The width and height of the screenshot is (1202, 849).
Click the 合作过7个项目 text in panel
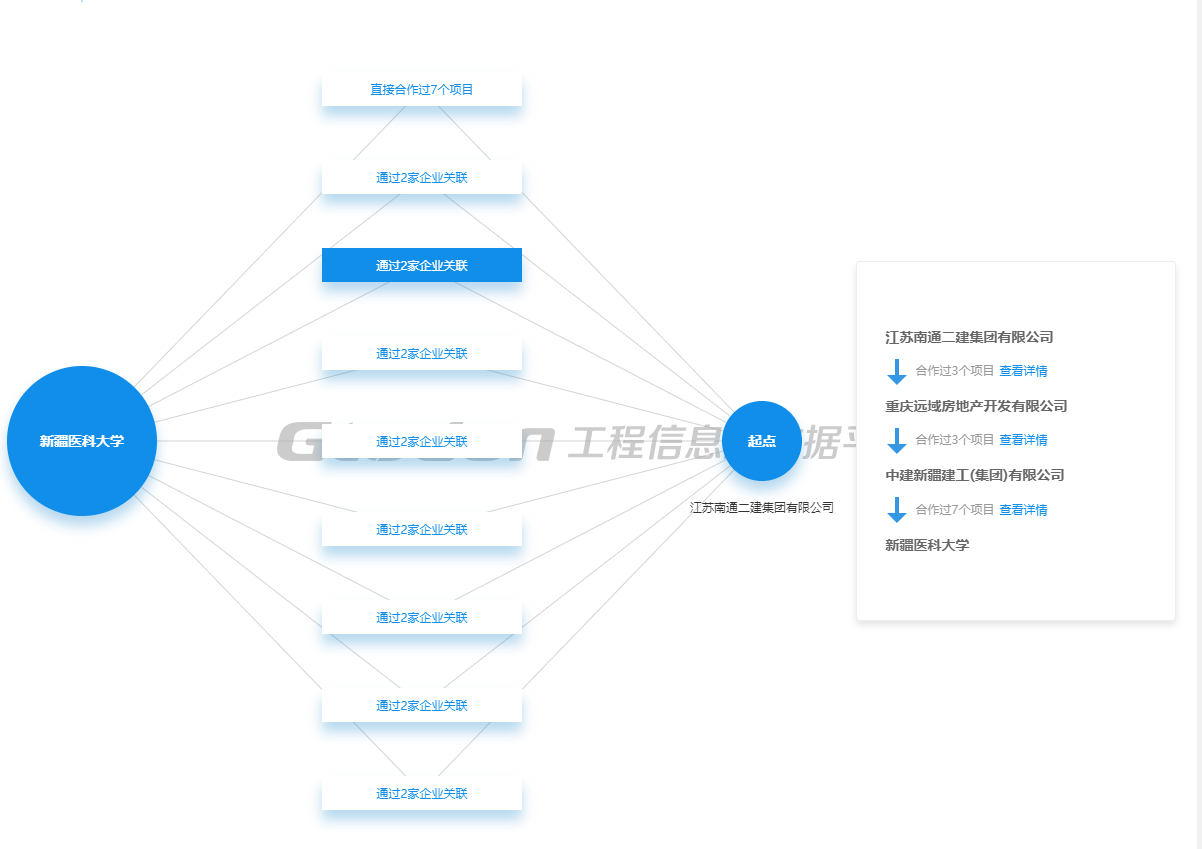(x=955, y=510)
